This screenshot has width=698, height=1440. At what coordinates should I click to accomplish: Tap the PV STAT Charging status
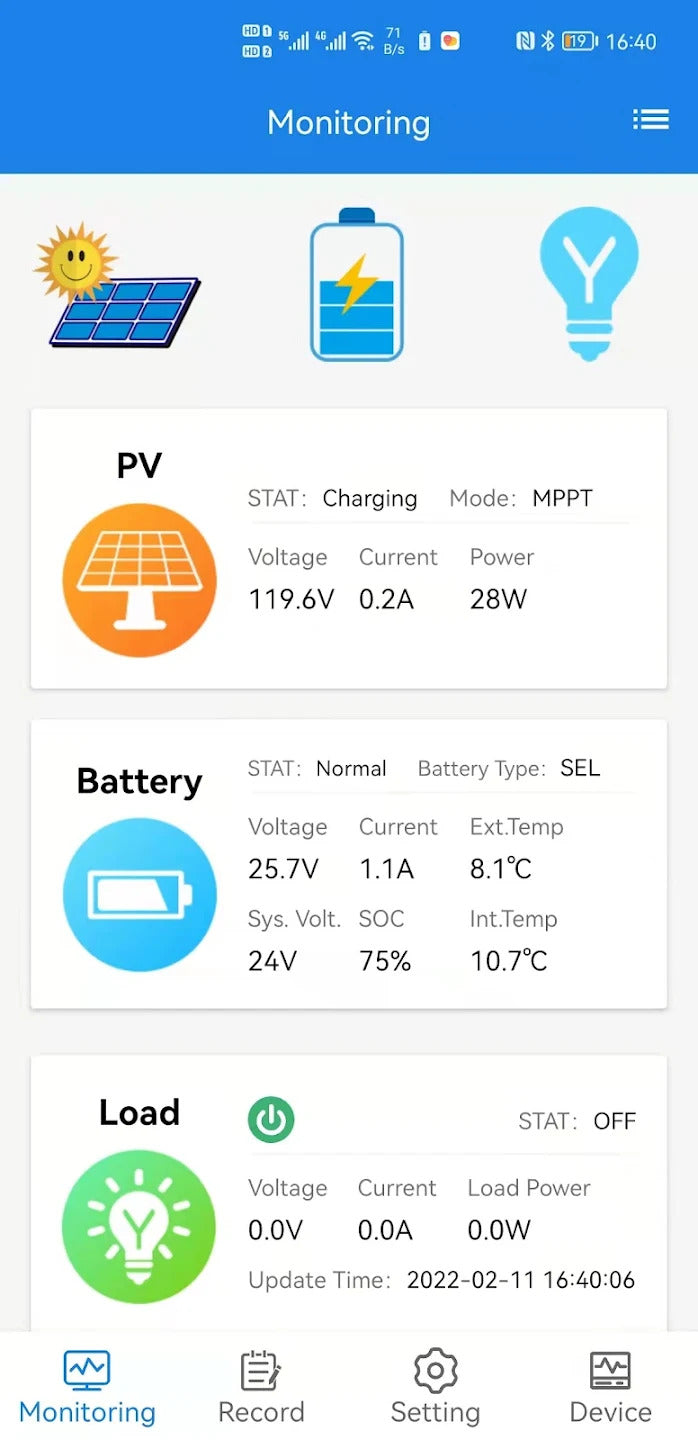[369, 498]
